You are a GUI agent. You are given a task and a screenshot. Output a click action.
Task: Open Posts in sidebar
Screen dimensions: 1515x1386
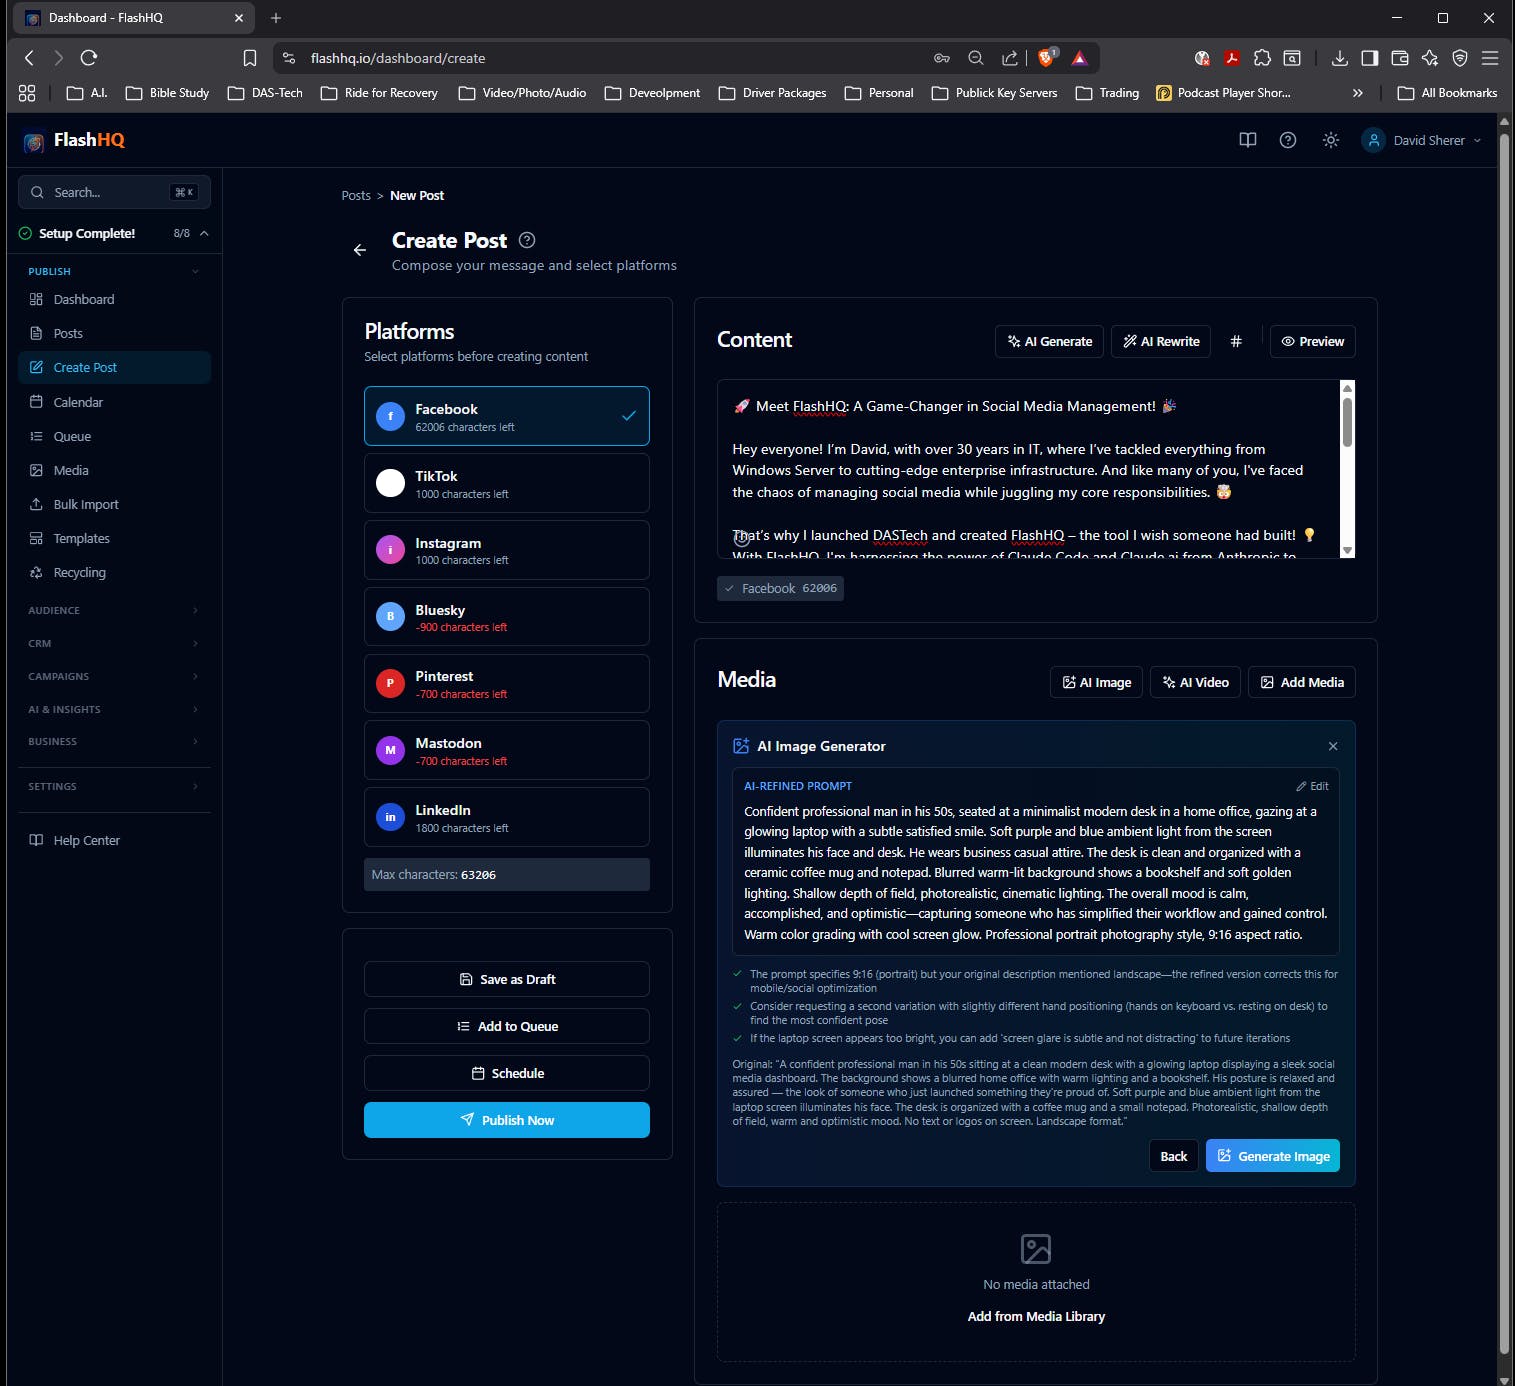(114, 334)
